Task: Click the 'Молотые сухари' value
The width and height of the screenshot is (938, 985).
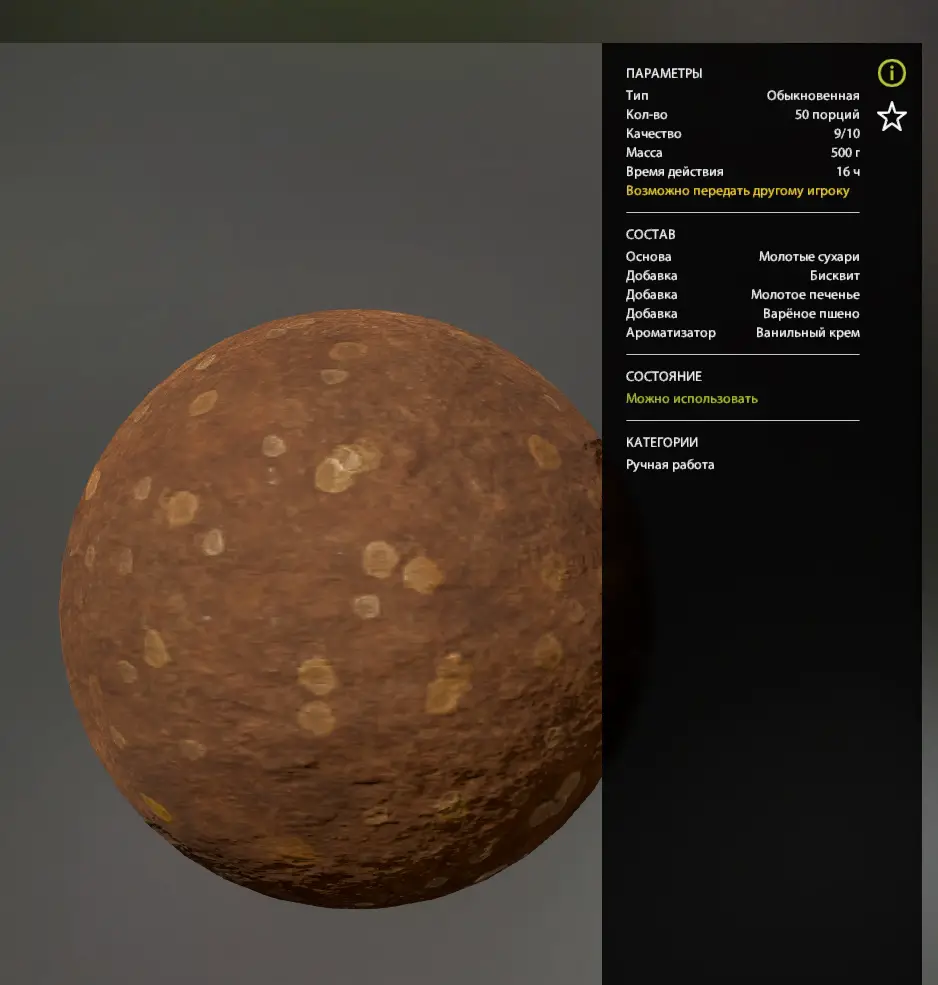Action: click(809, 256)
